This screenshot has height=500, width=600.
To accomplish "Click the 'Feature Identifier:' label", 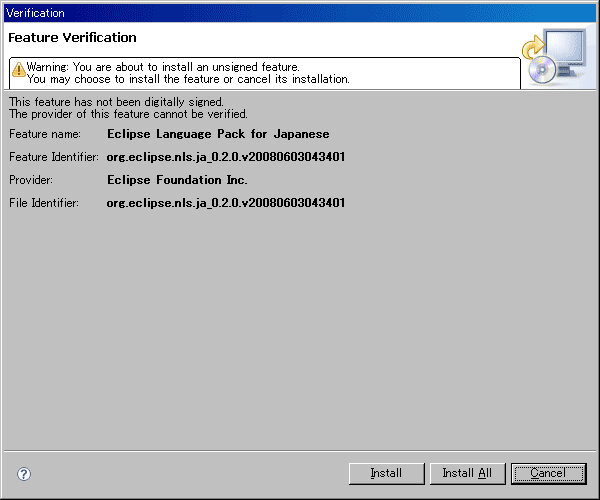I will 54,157.
